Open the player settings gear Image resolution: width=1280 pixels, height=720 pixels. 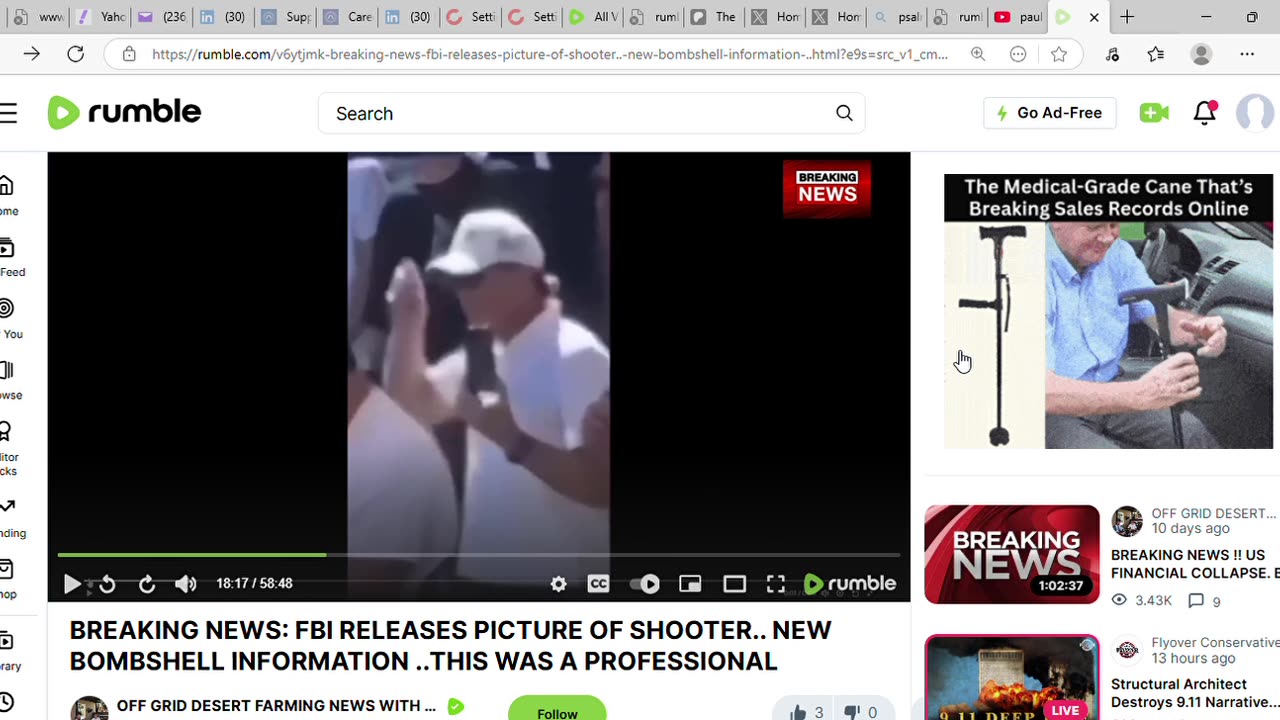point(559,584)
